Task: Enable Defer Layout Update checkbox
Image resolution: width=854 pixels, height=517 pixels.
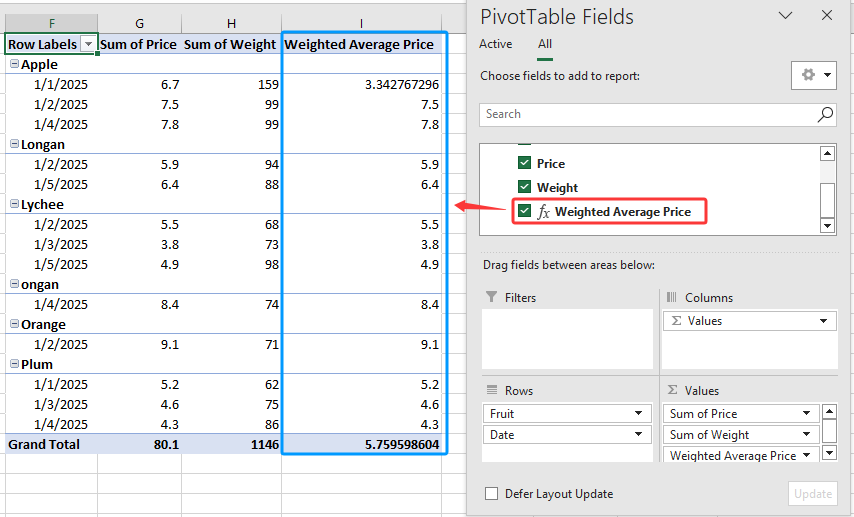Action: pyautogui.click(x=491, y=494)
